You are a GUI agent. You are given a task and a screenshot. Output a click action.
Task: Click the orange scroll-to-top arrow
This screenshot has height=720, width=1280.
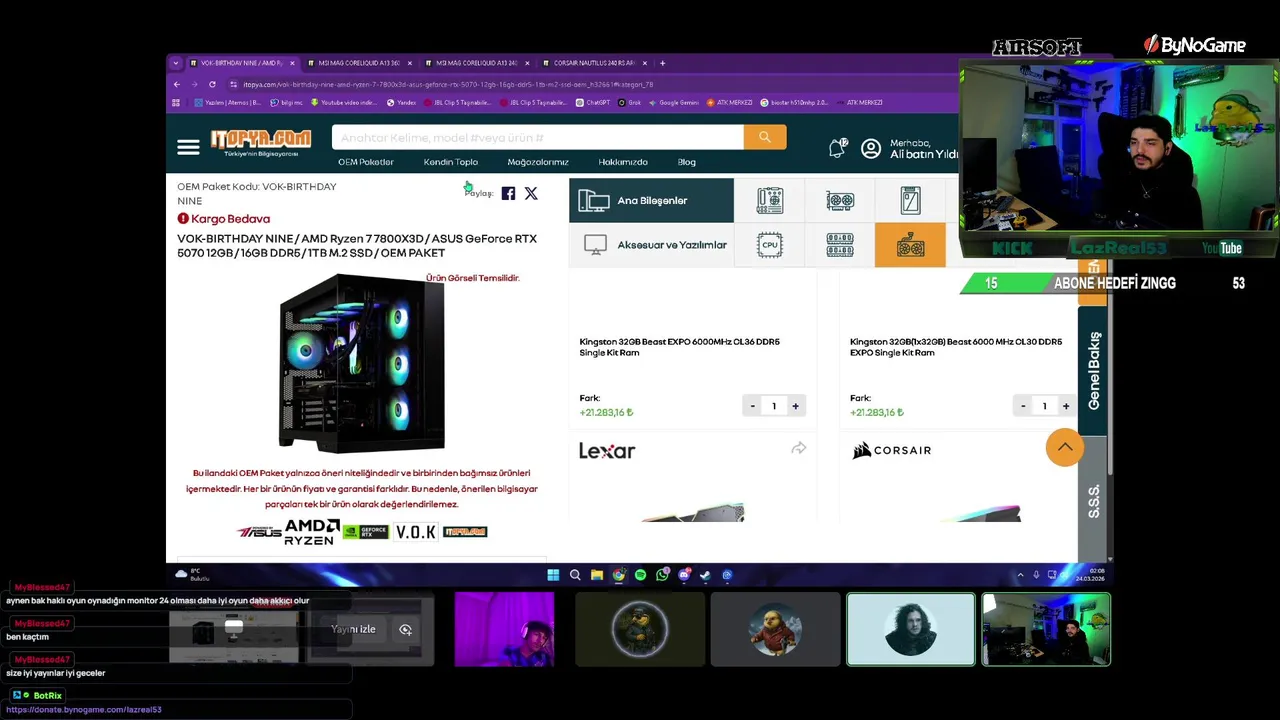(x=1064, y=447)
